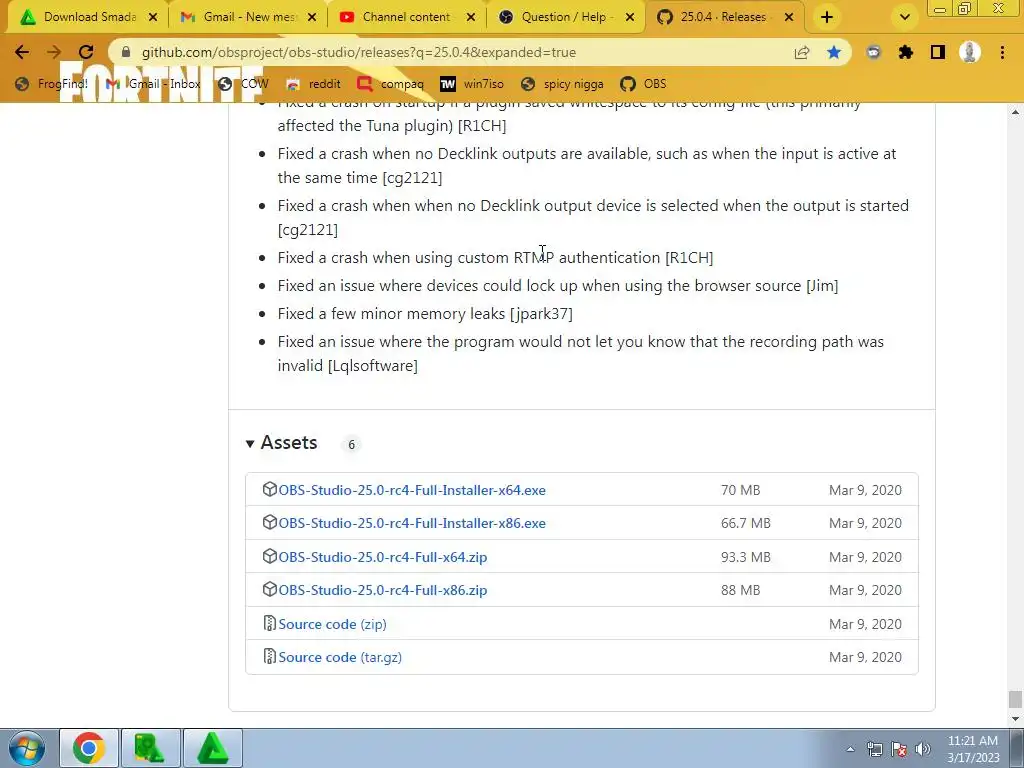Switch to Question / Help tab
This screenshot has width=1024, height=768.
(x=566, y=17)
